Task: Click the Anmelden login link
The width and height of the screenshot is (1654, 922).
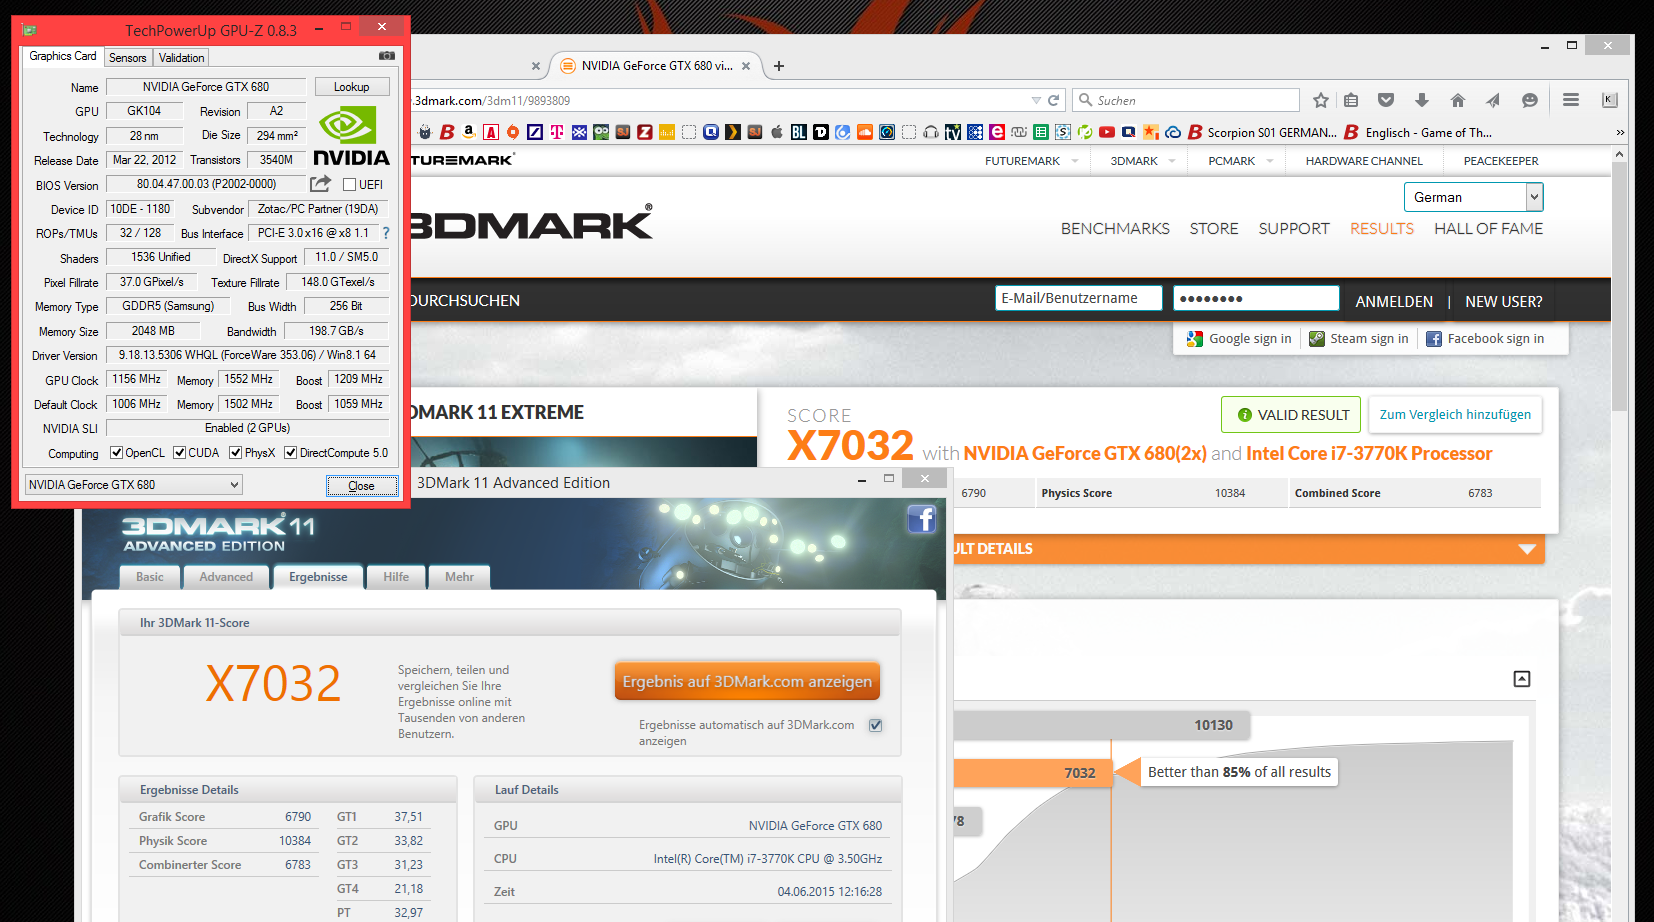Action: click(1394, 301)
